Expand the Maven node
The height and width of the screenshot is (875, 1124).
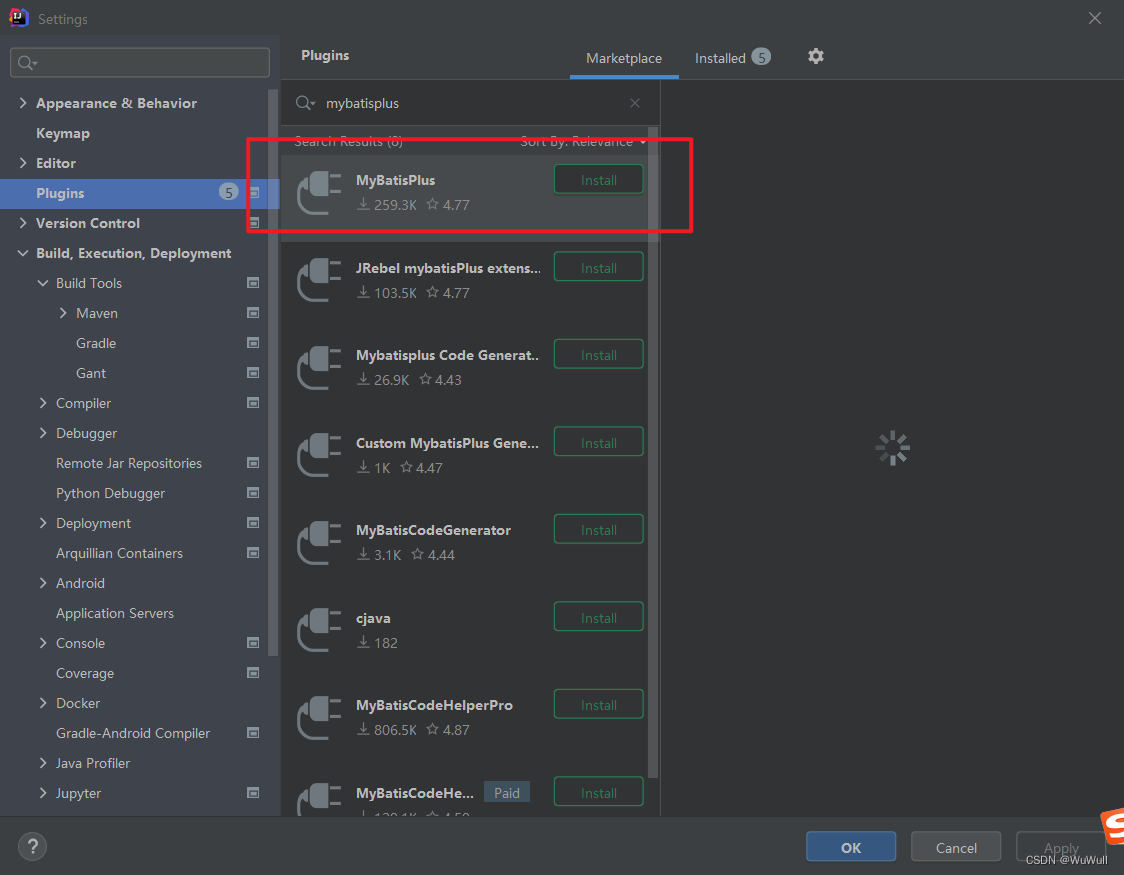click(63, 313)
